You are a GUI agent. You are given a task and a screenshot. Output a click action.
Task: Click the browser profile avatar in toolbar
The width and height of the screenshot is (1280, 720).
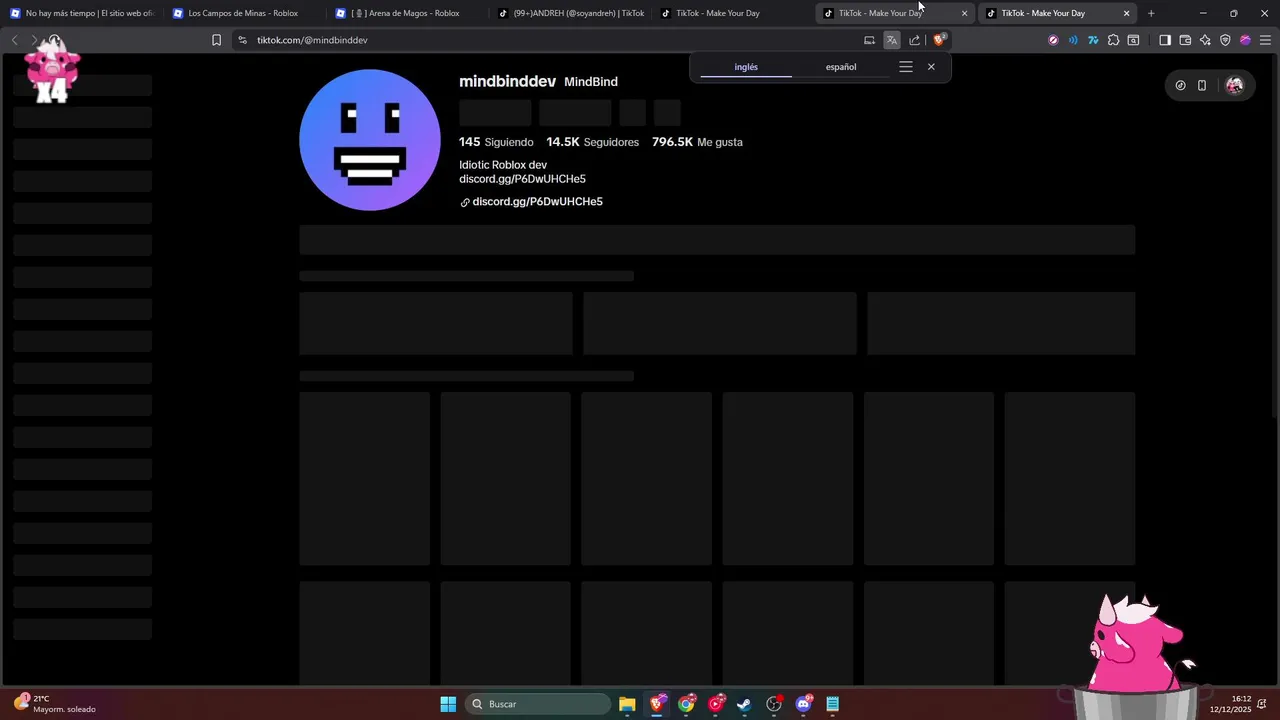coord(1245,40)
